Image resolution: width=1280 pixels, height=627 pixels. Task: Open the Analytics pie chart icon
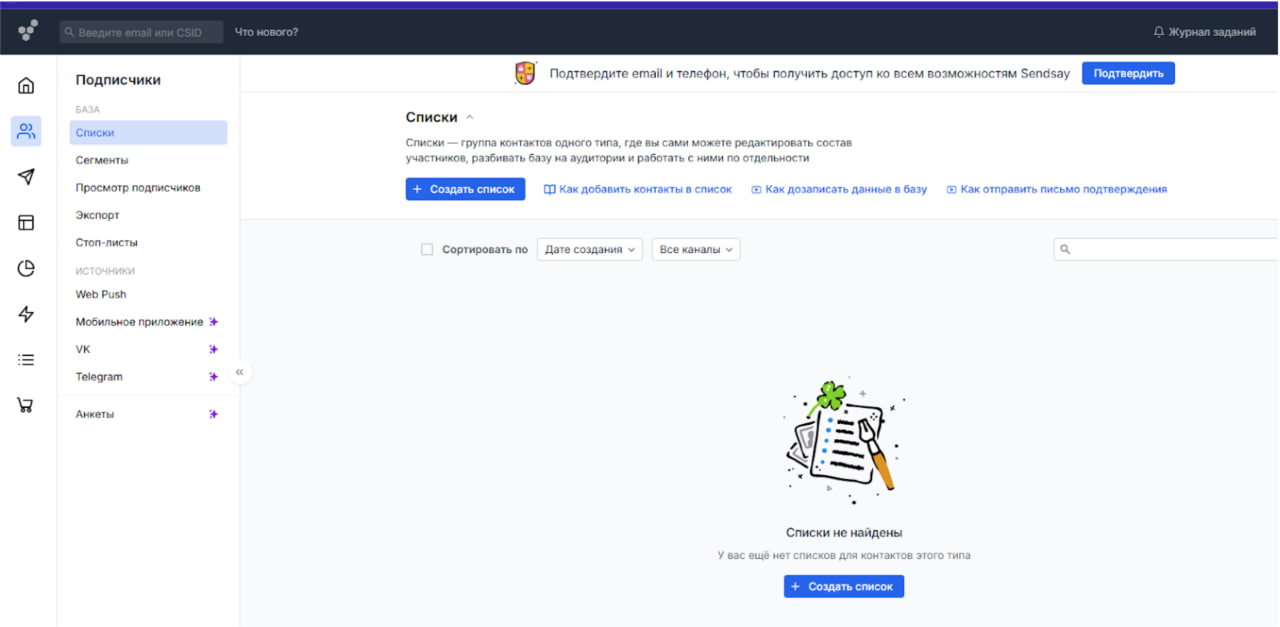tap(26, 268)
